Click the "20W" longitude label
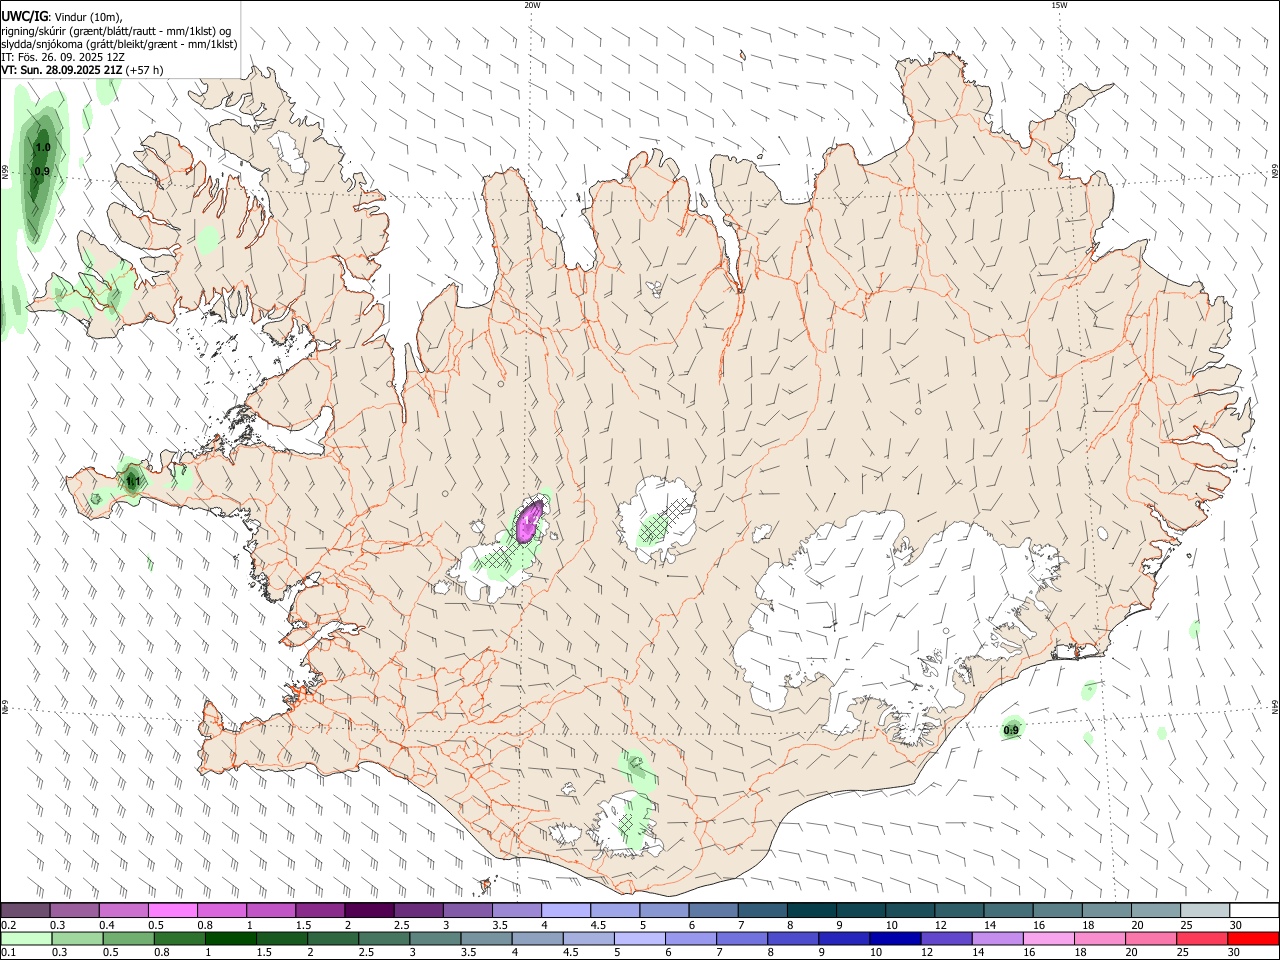Screen dimensions: 1280x960 pos(532,5)
